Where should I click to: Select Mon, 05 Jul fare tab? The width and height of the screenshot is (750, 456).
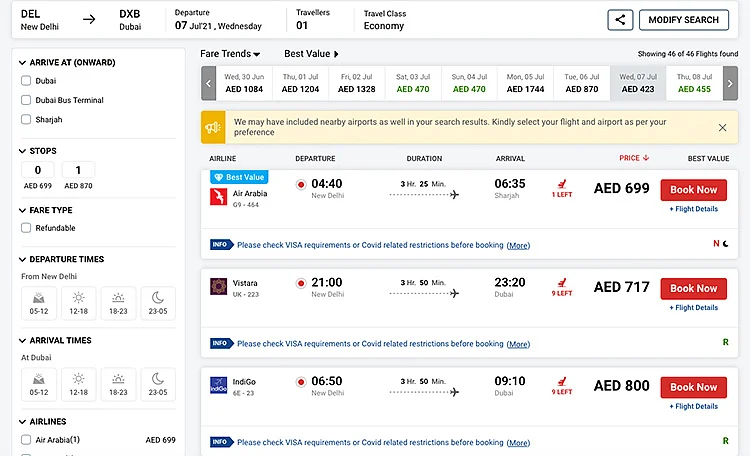525,83
